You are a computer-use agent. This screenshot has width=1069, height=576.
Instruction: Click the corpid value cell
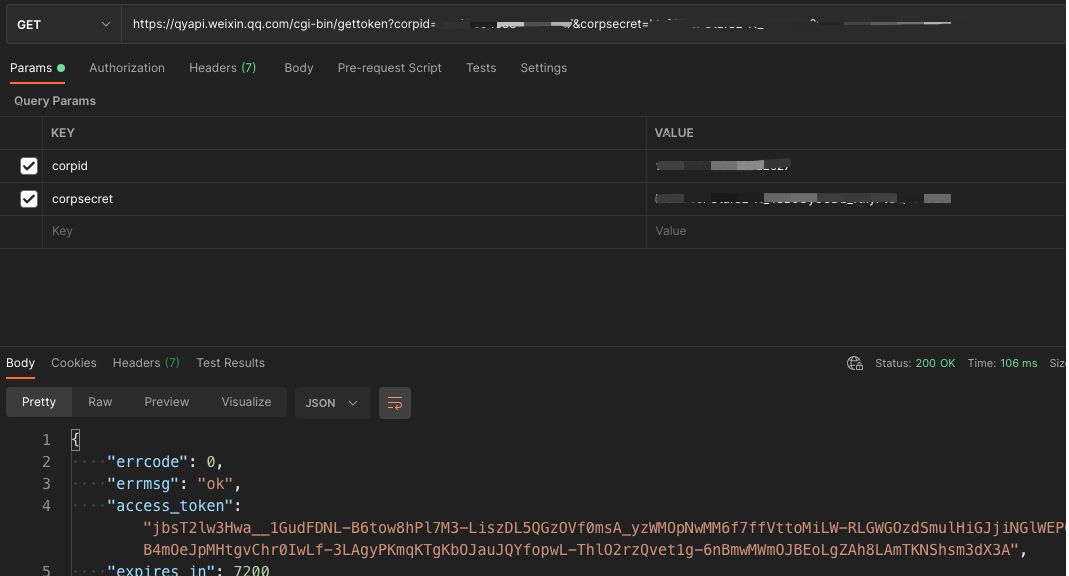[856, 166]
